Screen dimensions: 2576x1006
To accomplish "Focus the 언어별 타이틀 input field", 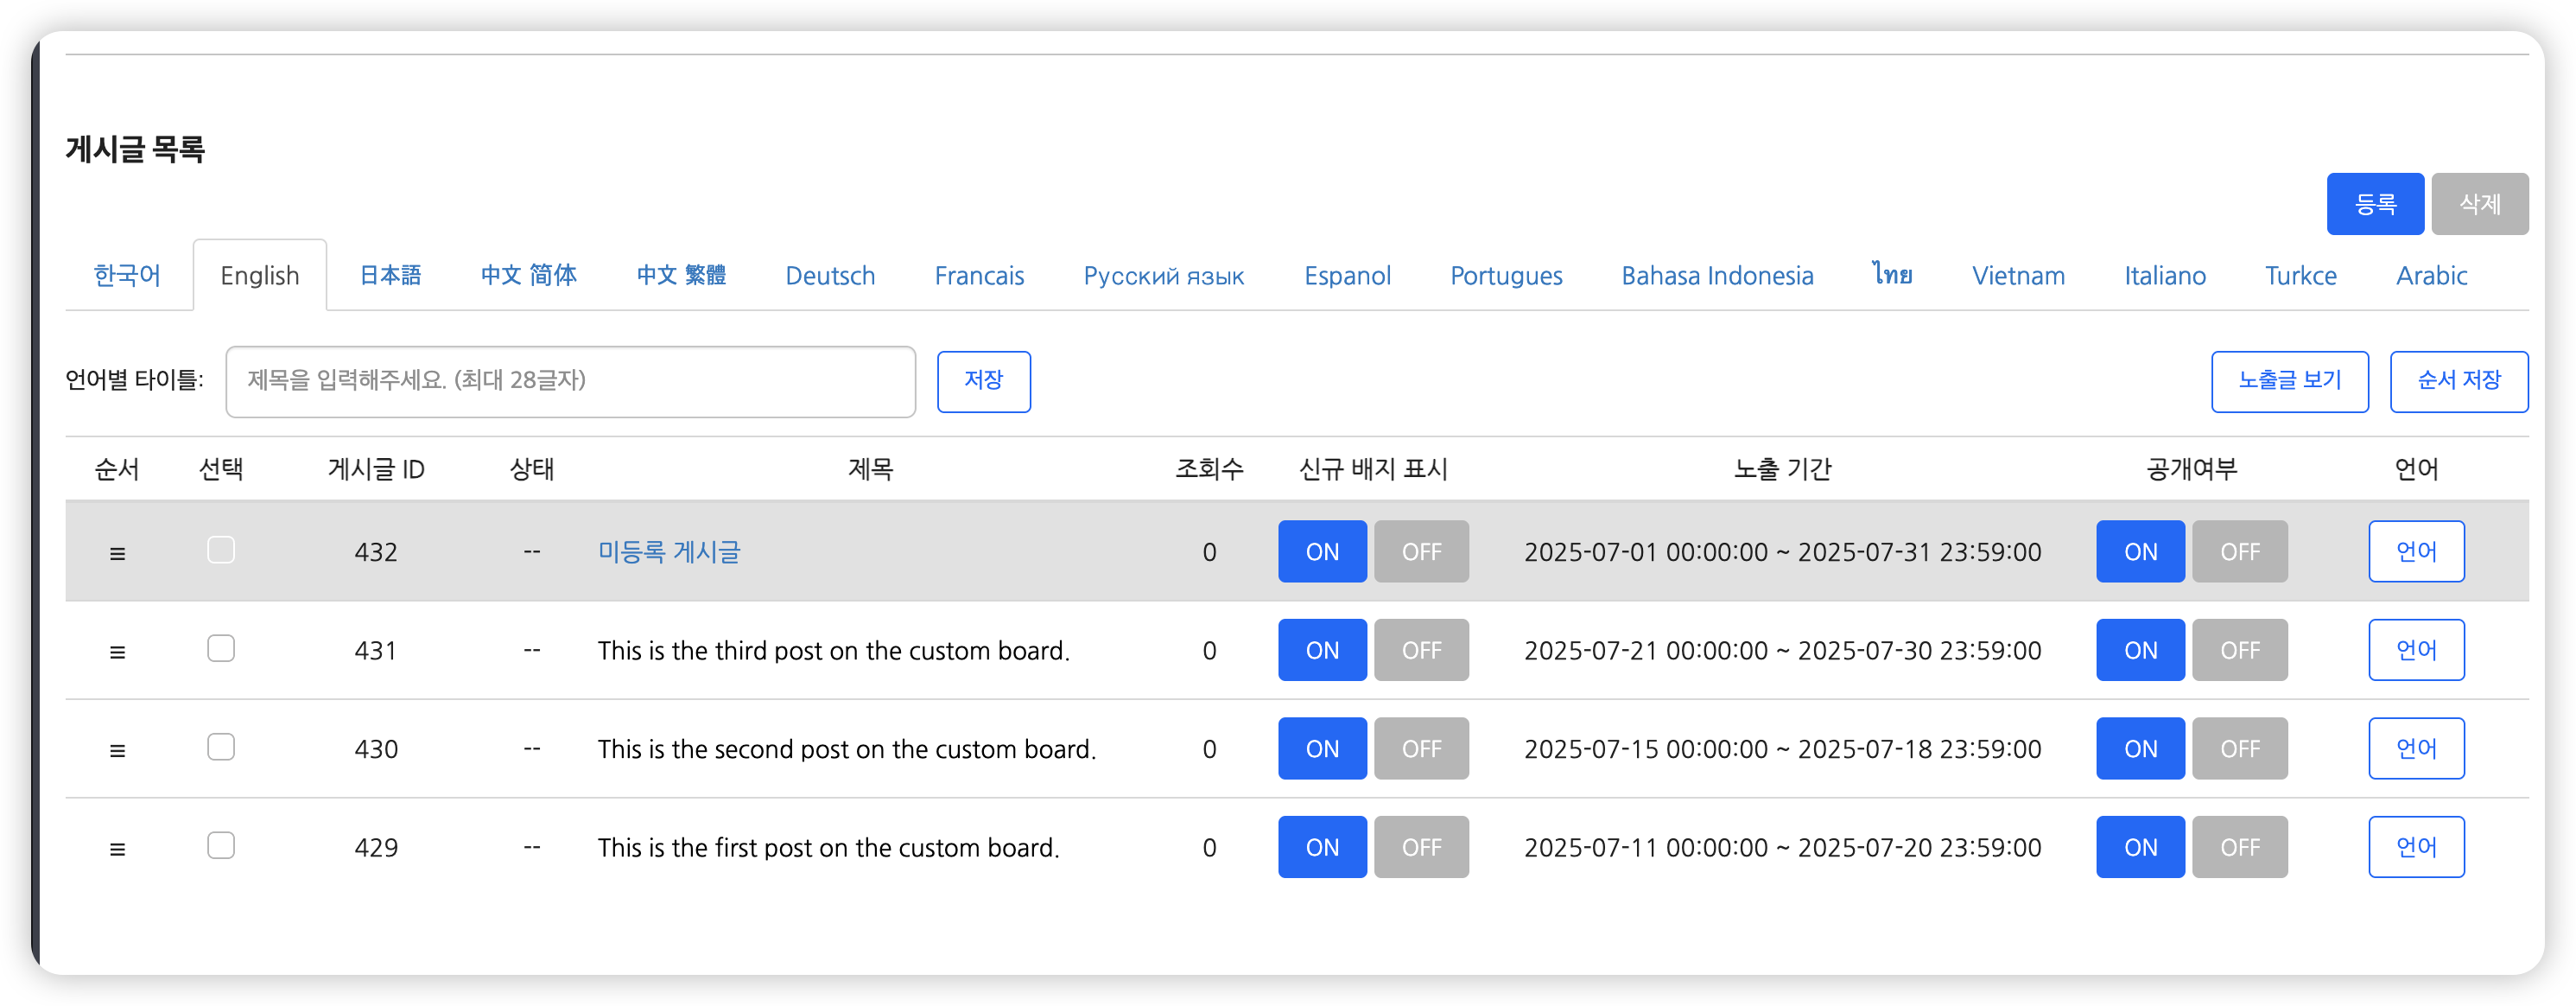I will tap(570, 381).
